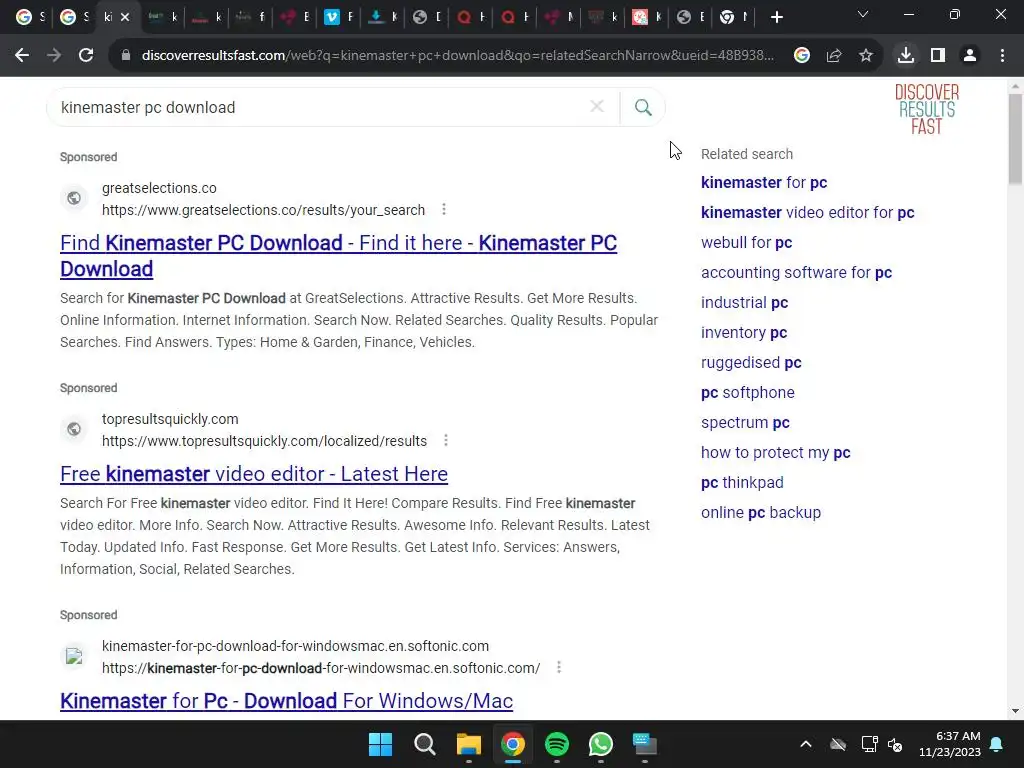Open 'Kinemaster for Pc - Download' link
The image size is (1024, 768).
click(x=286, y=701)
